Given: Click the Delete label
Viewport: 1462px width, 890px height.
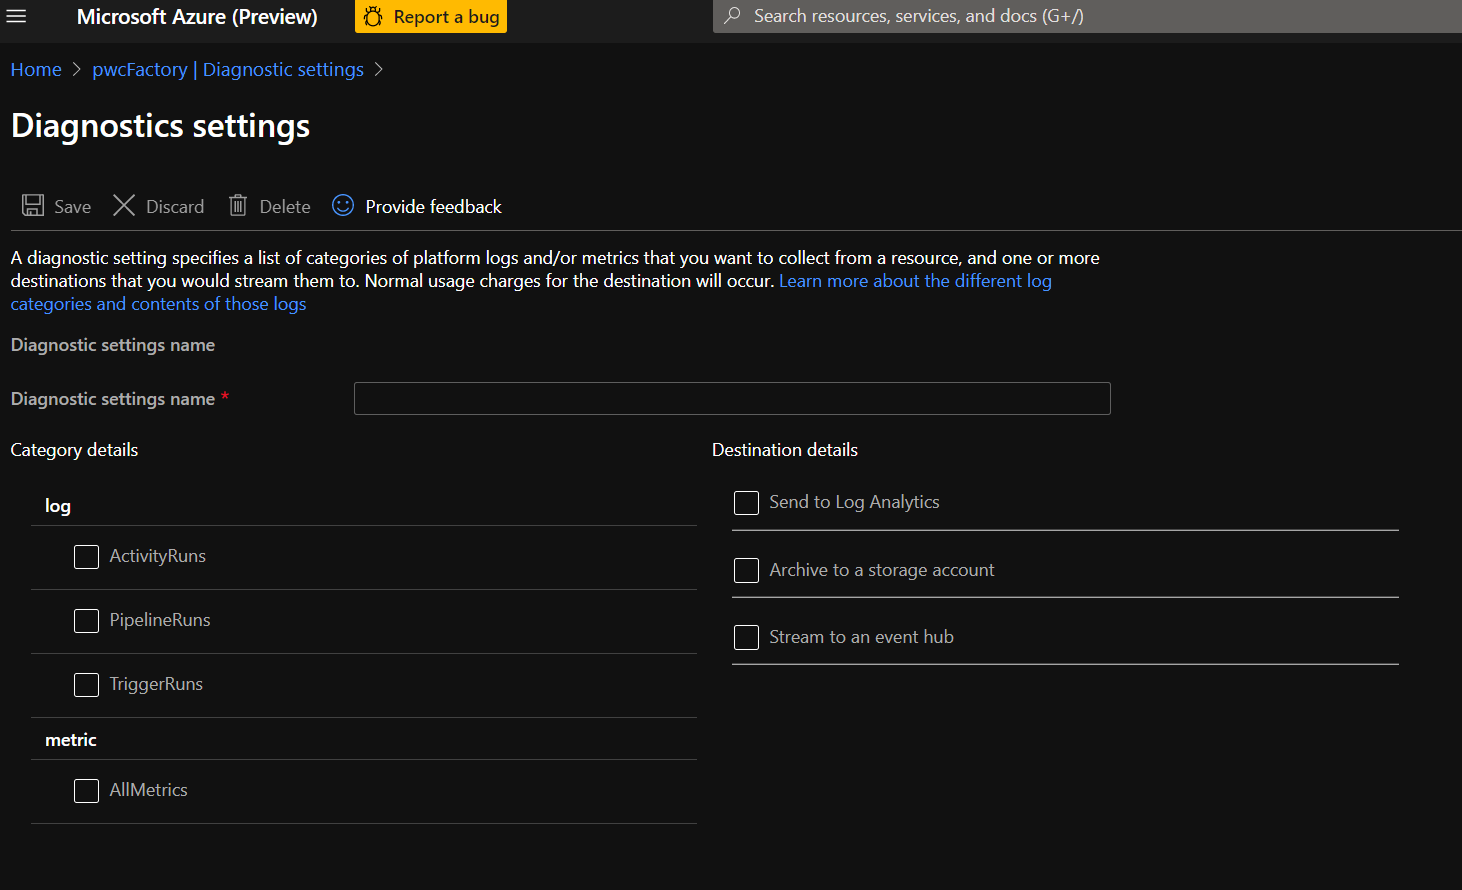Looking at the screenshot, I should (285, 207).
